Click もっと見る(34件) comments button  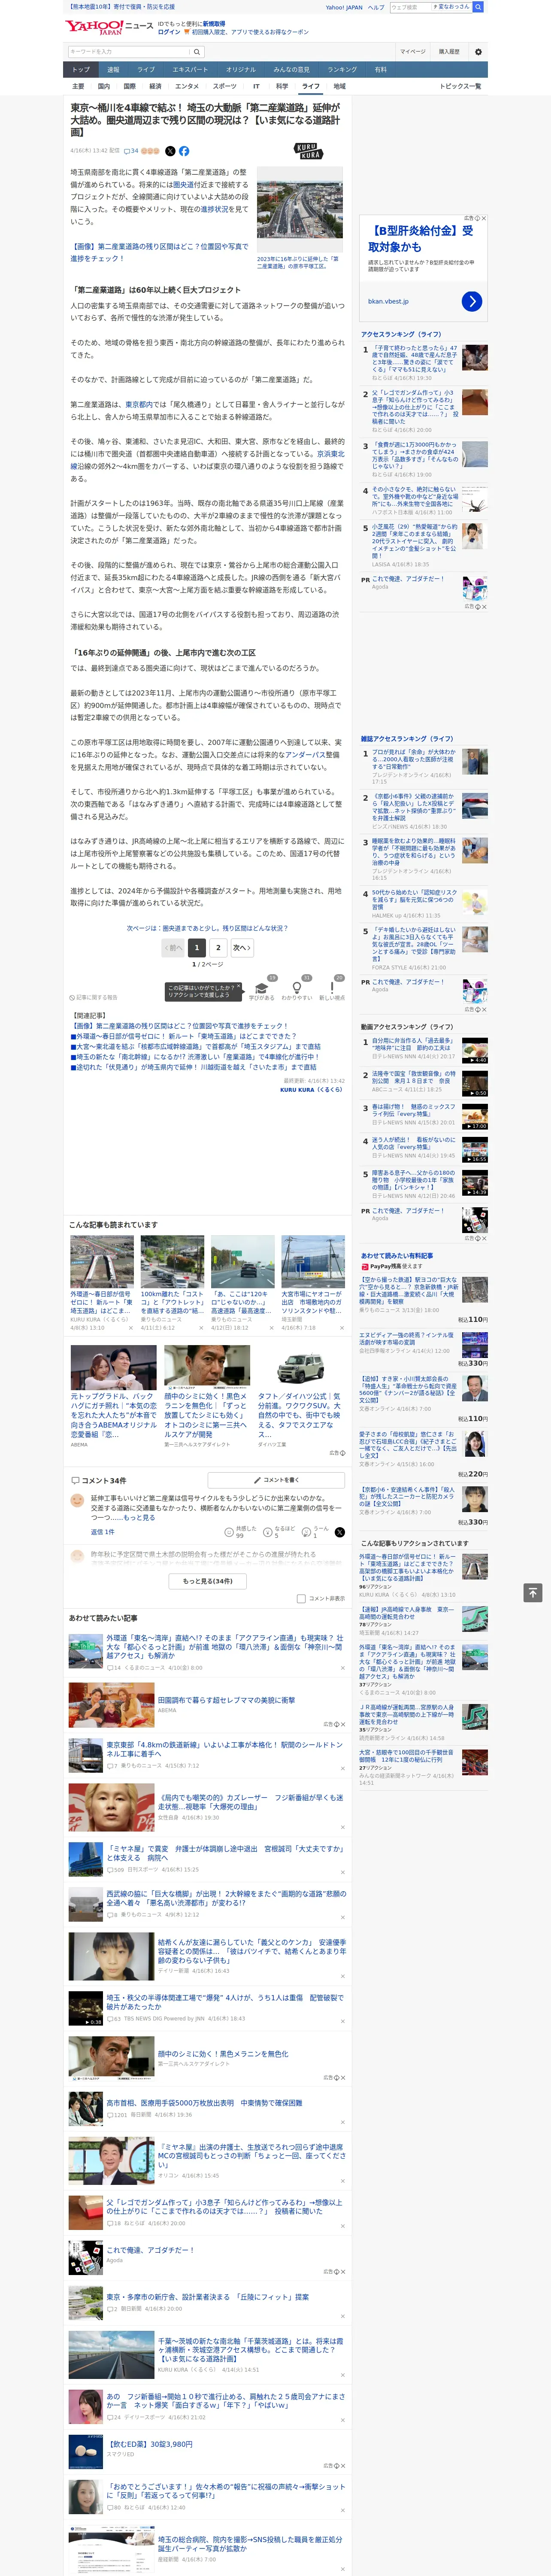click(x=207, y=1581)
